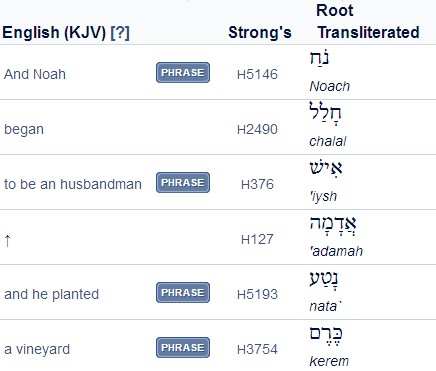Open PHRASE for to be an husbandman

(183, 182)
